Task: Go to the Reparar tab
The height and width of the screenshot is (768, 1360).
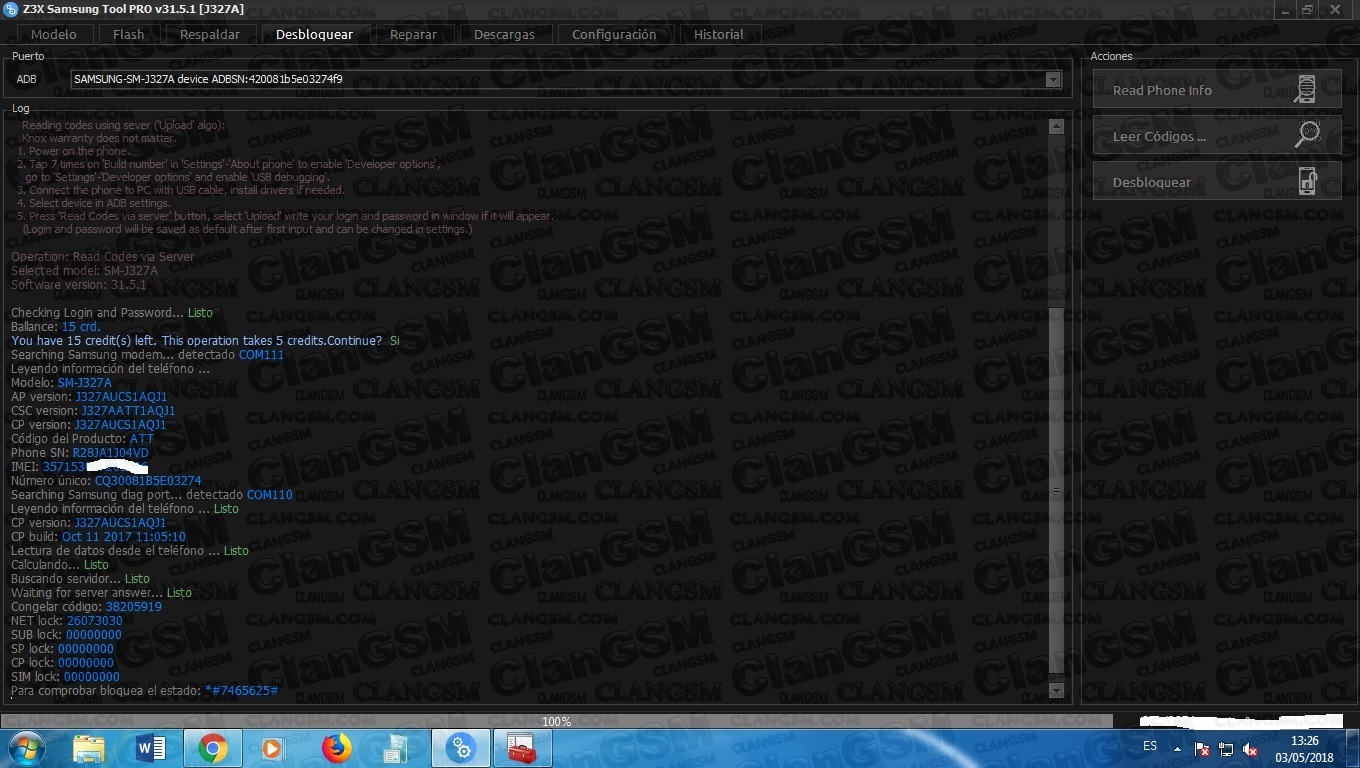Action: pyautogui.click(x=413, y=34)
